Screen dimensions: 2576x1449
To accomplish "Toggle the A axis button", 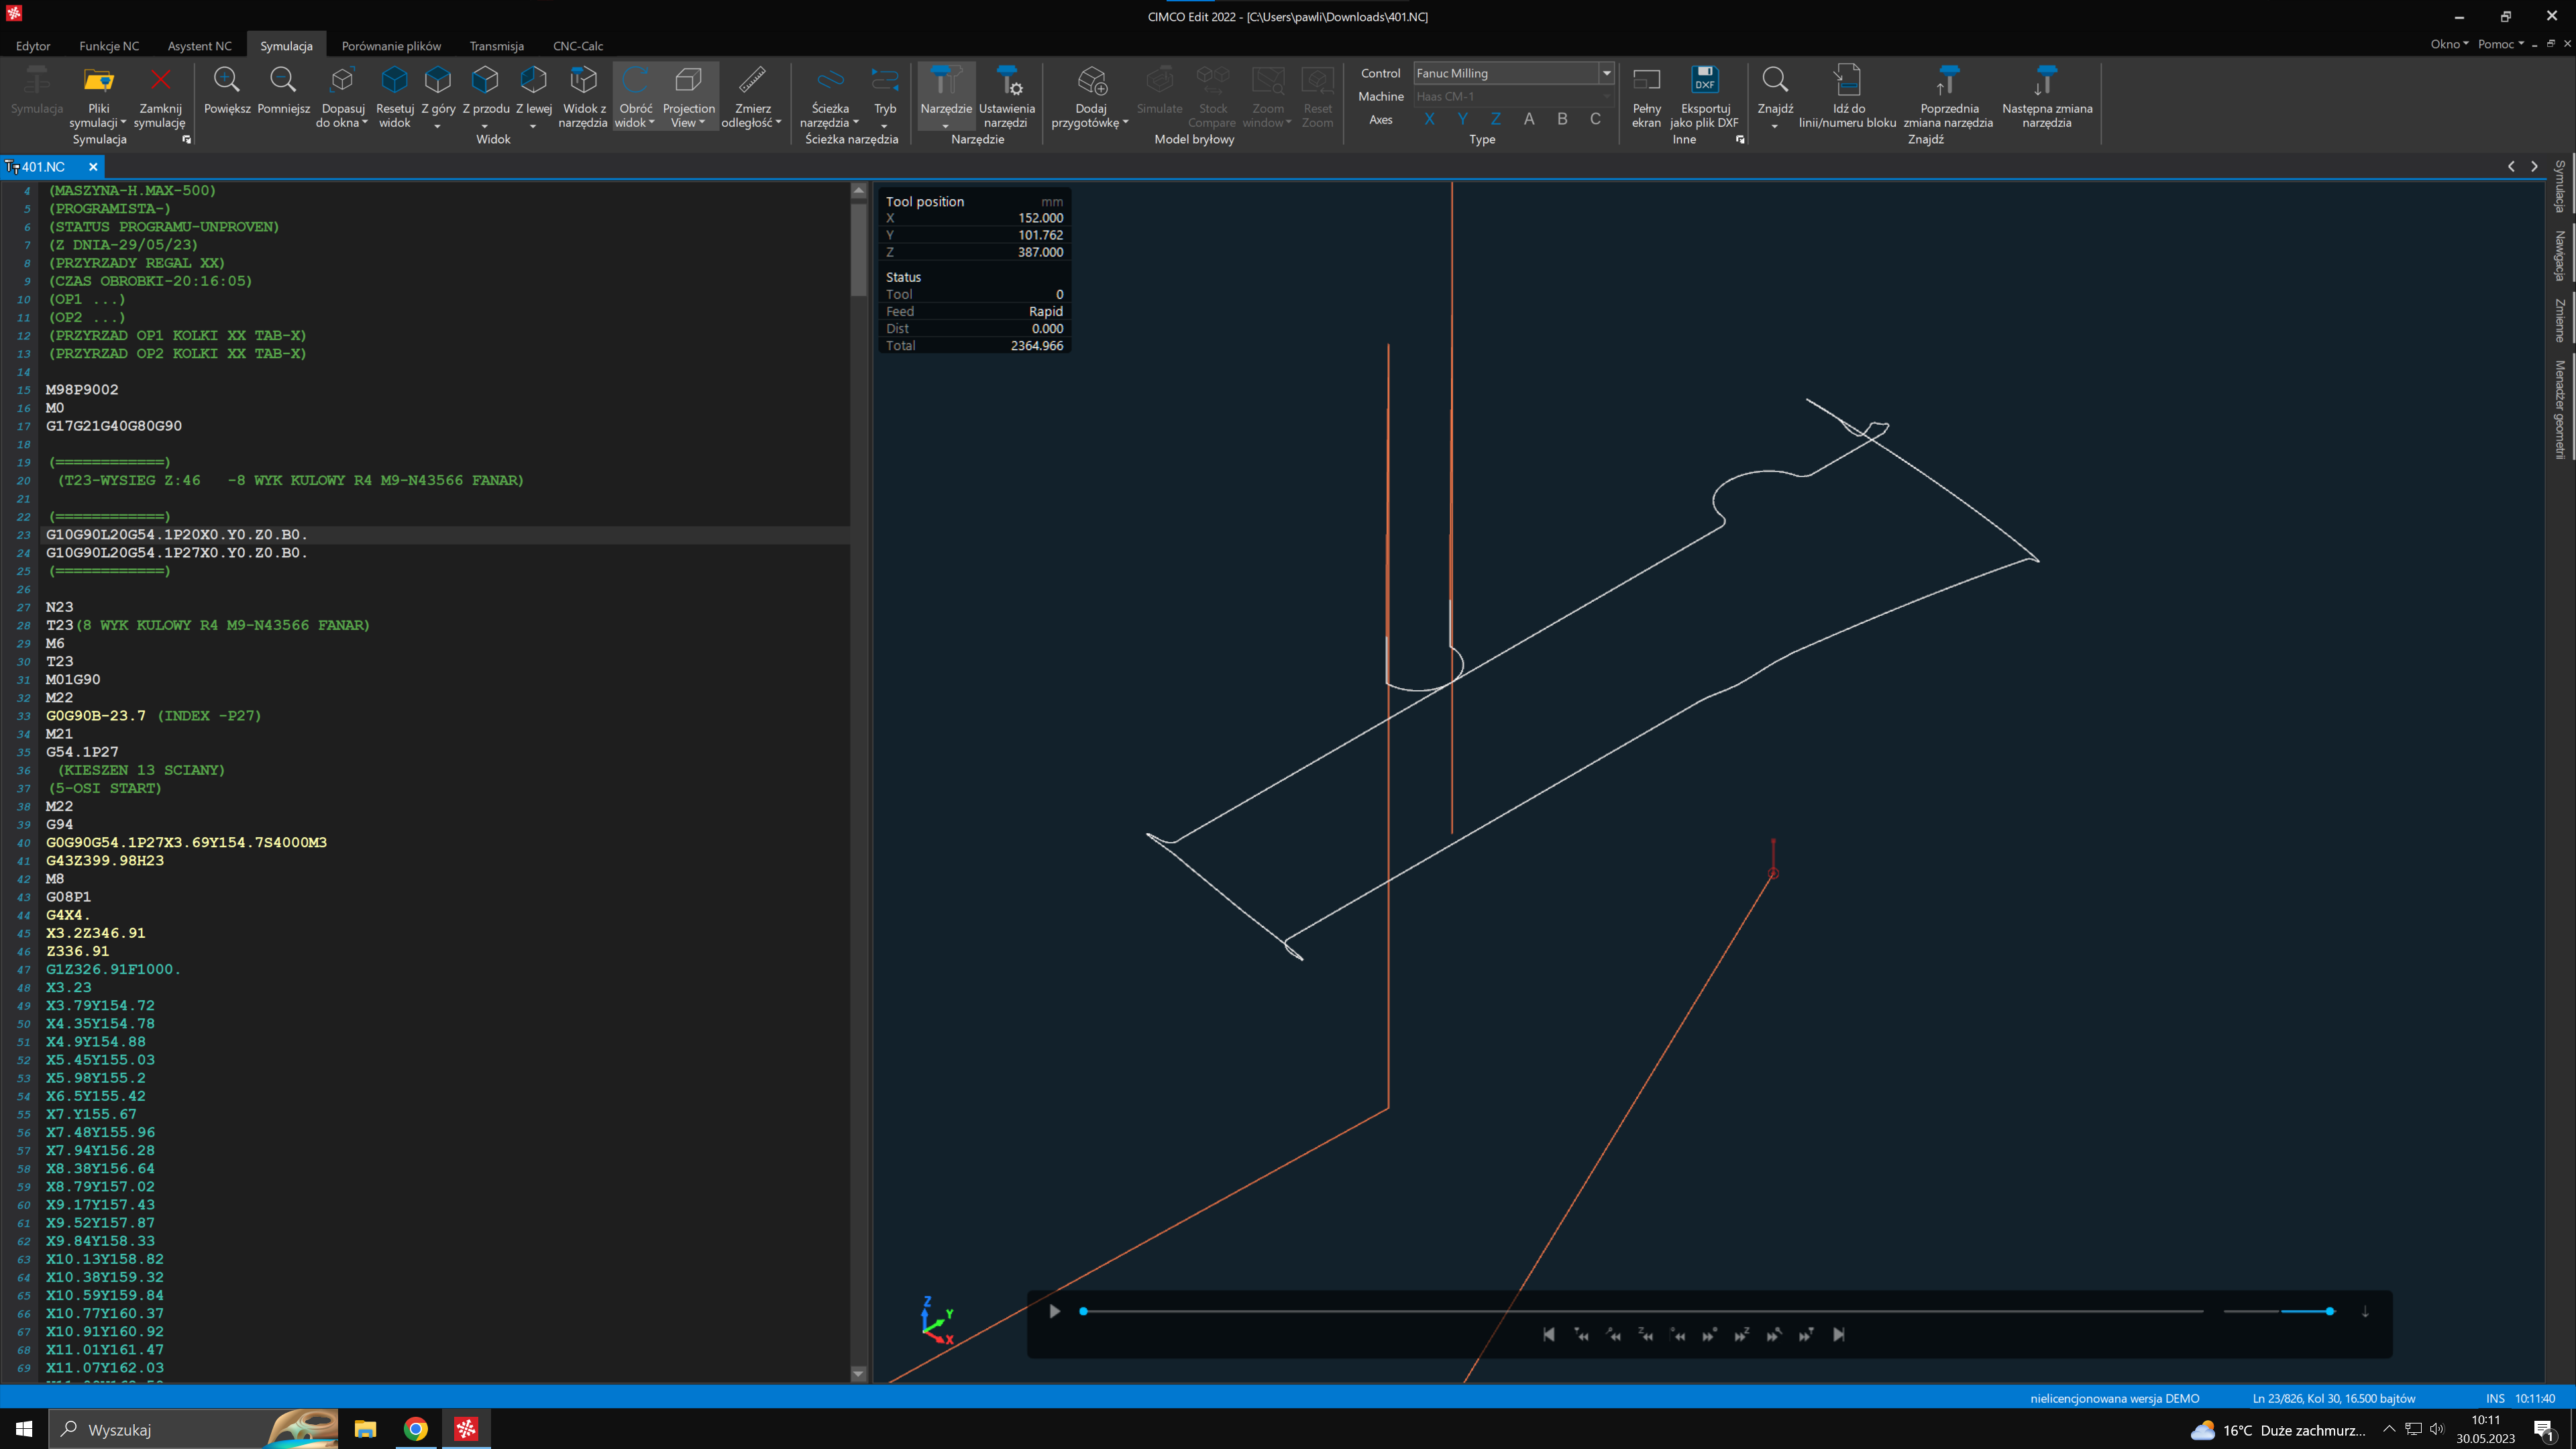I will tap(1528, 119).
